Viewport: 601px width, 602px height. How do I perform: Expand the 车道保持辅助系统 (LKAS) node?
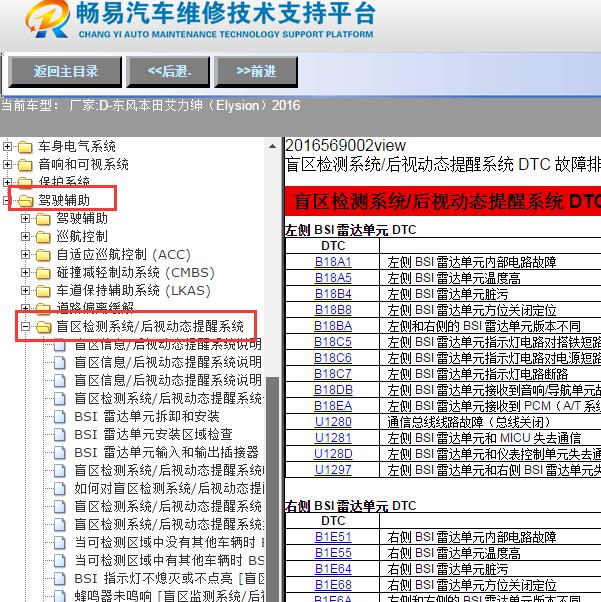click(x=25, y=291)
